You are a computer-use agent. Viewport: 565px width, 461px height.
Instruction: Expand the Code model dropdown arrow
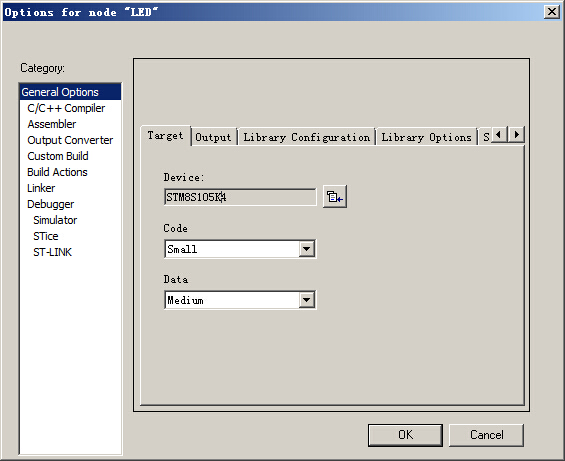pyautogui.click(x=307, y=249)
